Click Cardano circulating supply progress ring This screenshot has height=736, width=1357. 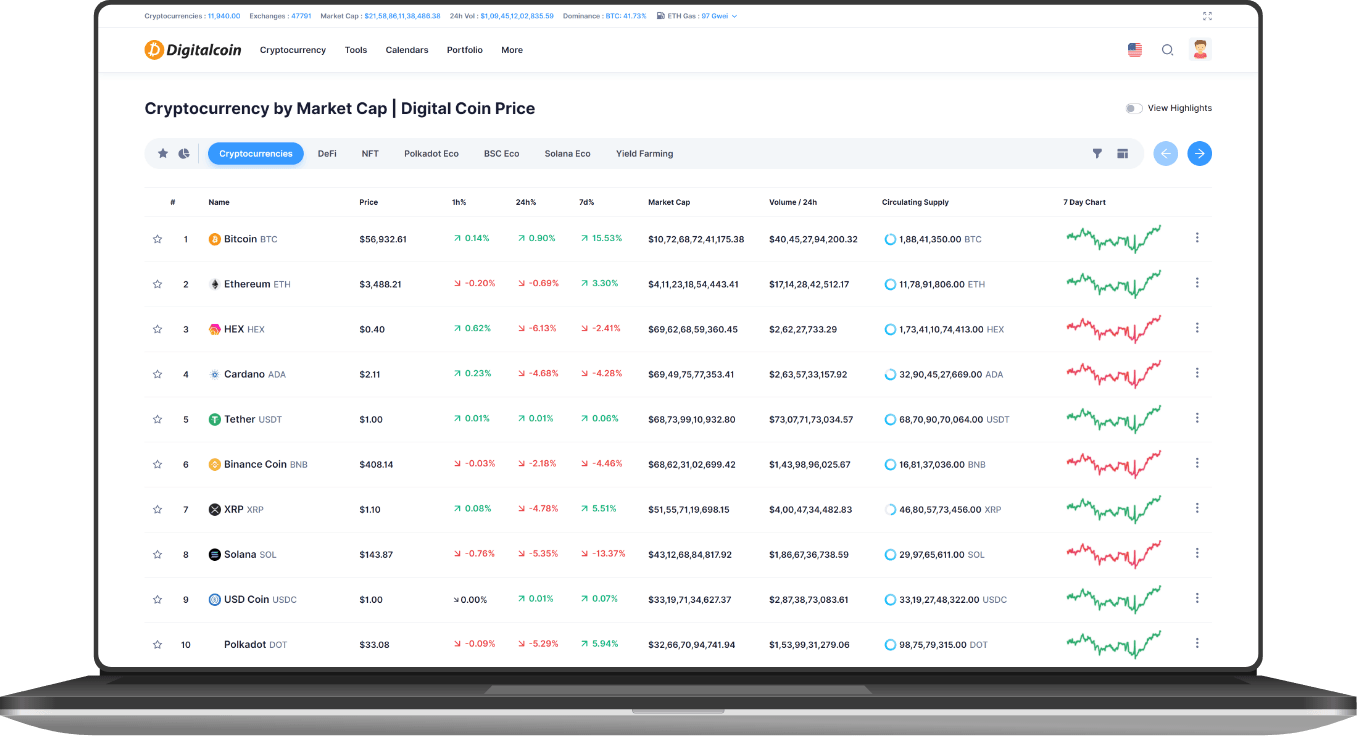coord(890,374)
